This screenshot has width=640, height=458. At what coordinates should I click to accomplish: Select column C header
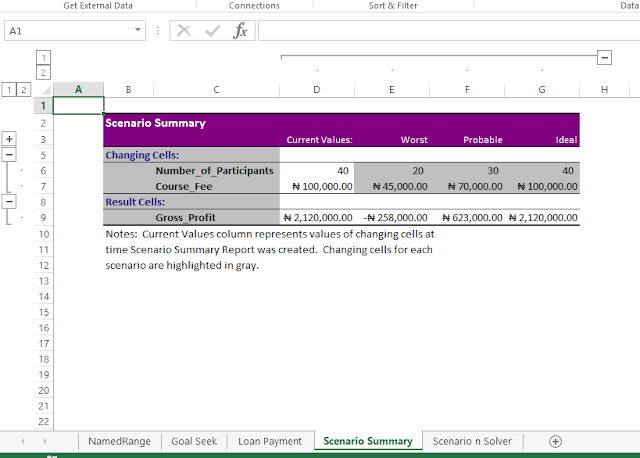tap(216, 89)
